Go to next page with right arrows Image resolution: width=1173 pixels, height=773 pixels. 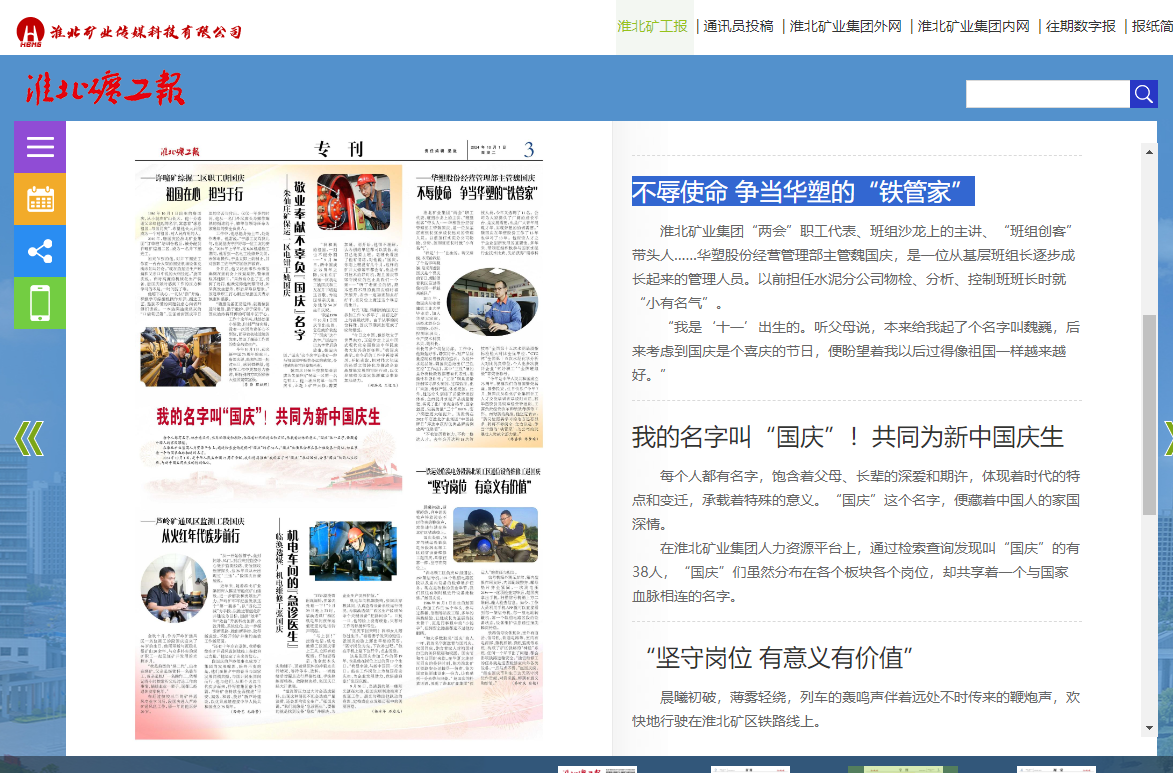coord(1166,438)
